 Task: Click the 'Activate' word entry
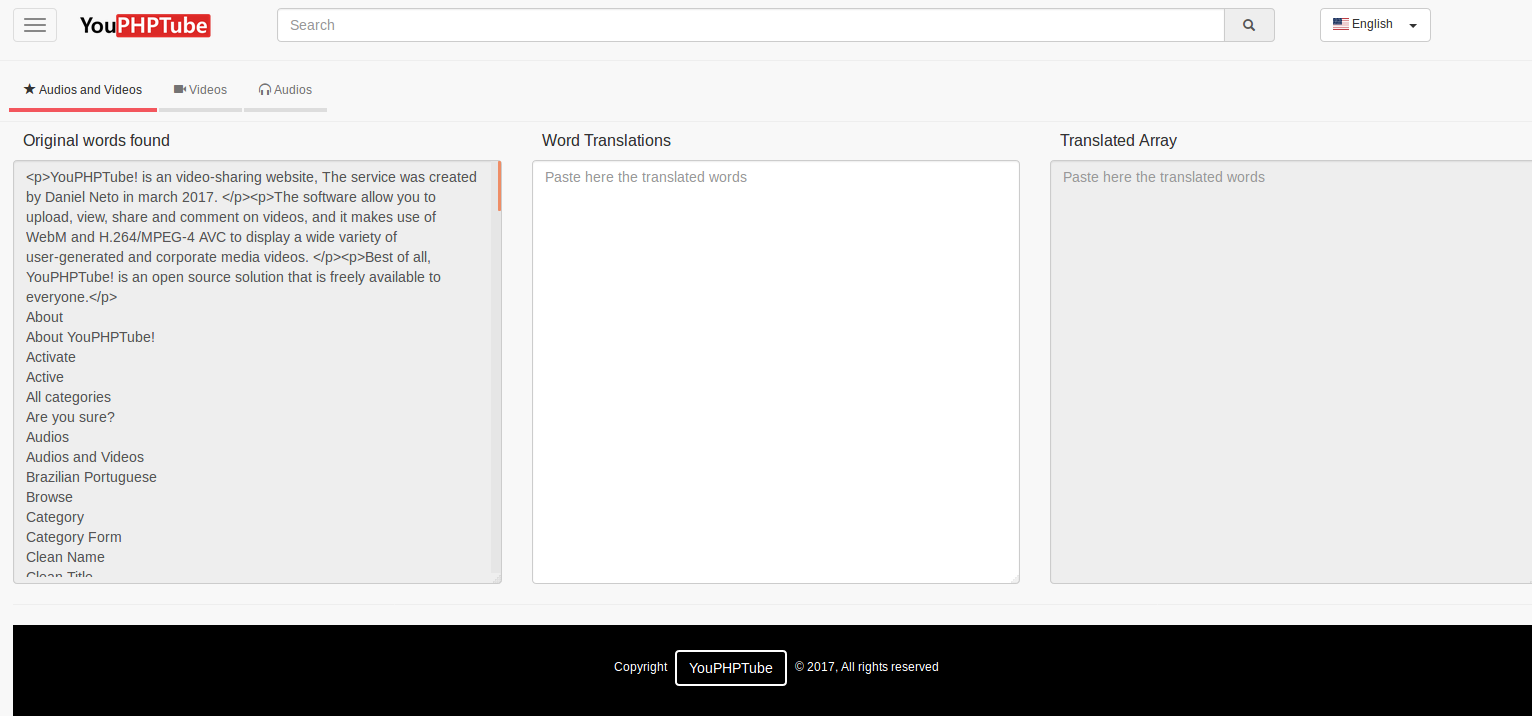click(x=51, y=357)
